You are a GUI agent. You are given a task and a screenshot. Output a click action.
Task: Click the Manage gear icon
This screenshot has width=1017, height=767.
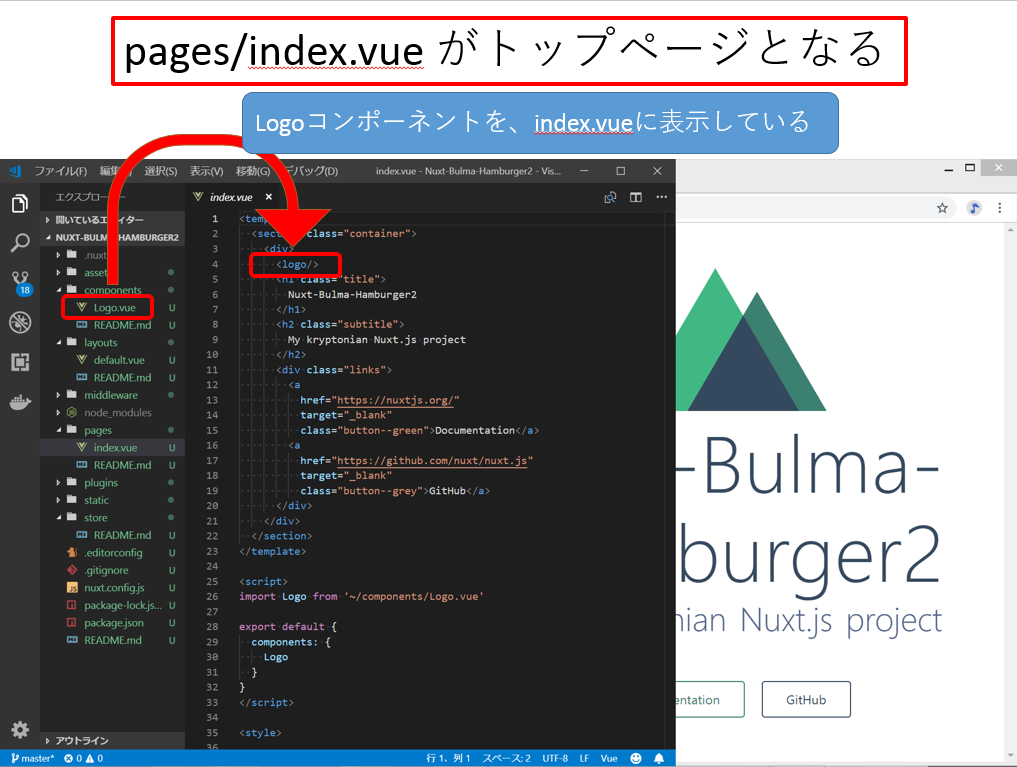coord(20,730)
